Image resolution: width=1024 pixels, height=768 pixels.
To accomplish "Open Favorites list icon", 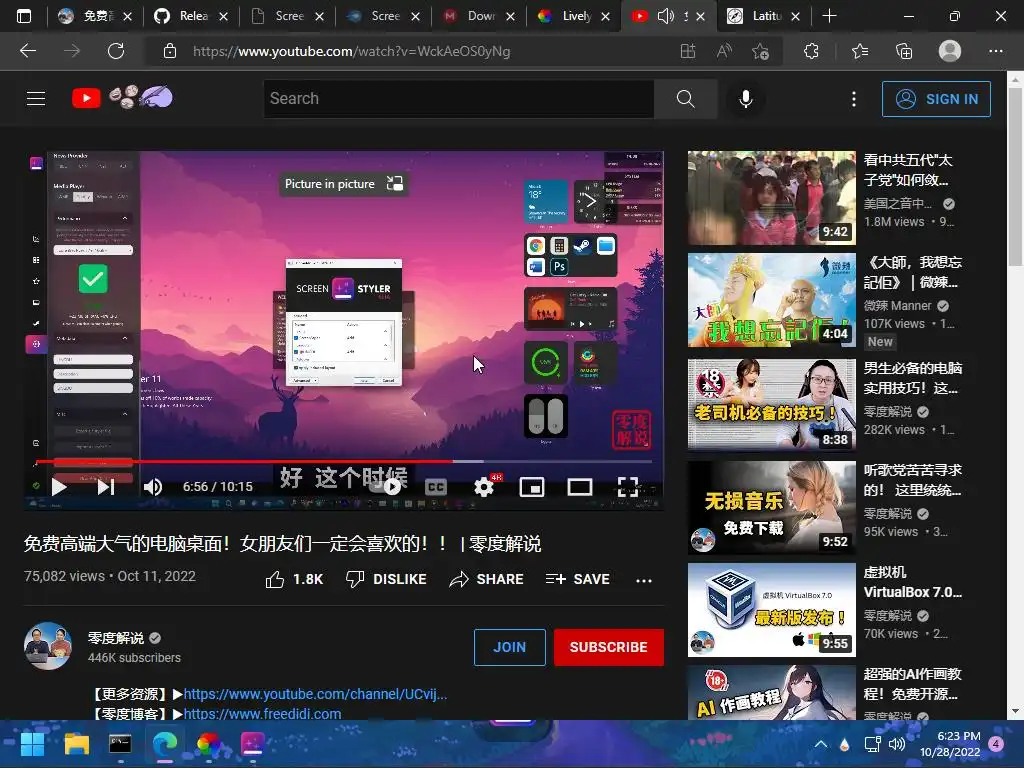I will (859, 51).
